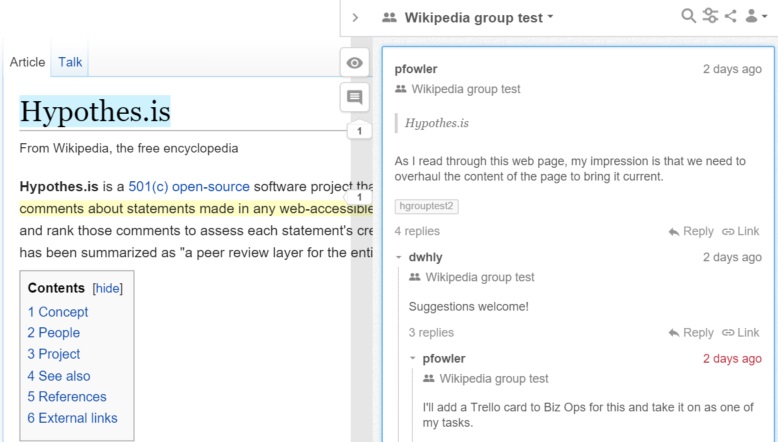Click the hgrouptest2 tag
Image resolution: width=778 pixels, height=442 pixels.
(426, 206)
